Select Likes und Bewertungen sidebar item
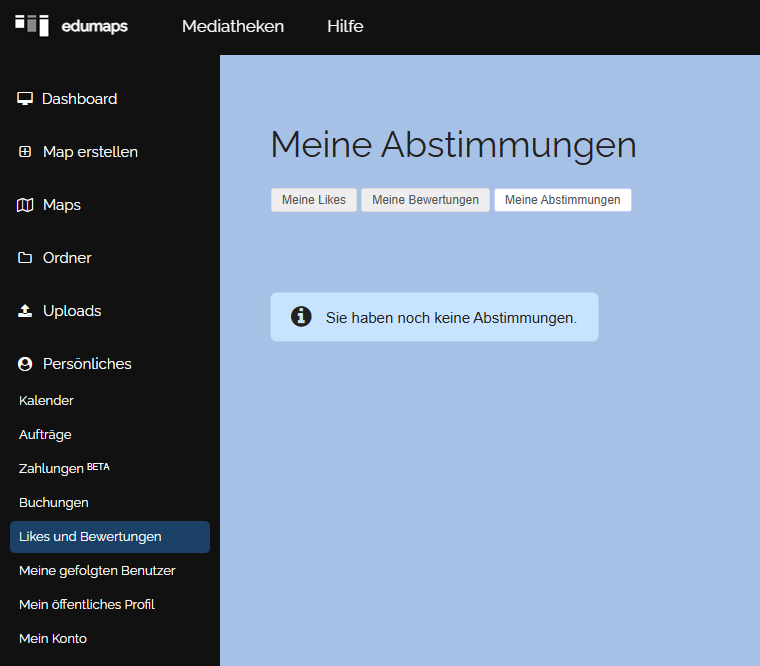The height and width of the screenshot is (666, 760). click(x=90, y=537)
